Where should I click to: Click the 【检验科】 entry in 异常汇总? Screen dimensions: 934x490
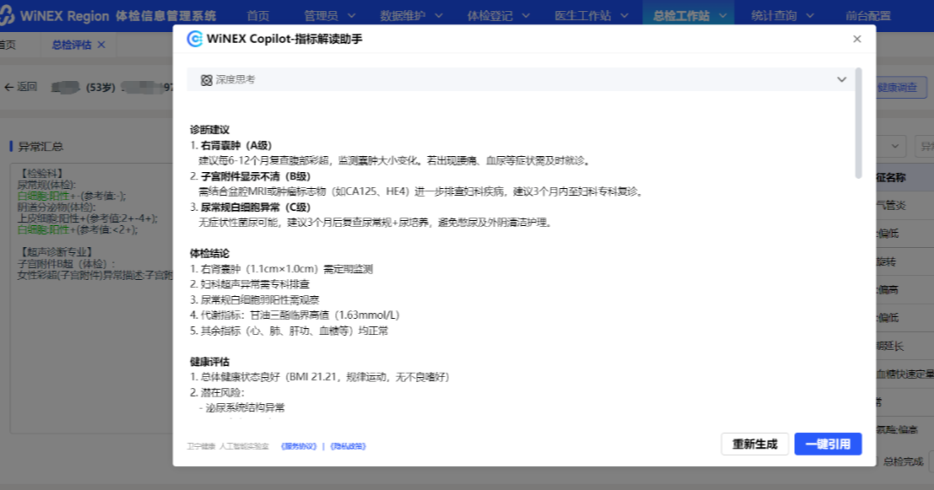tap(41, 173)
